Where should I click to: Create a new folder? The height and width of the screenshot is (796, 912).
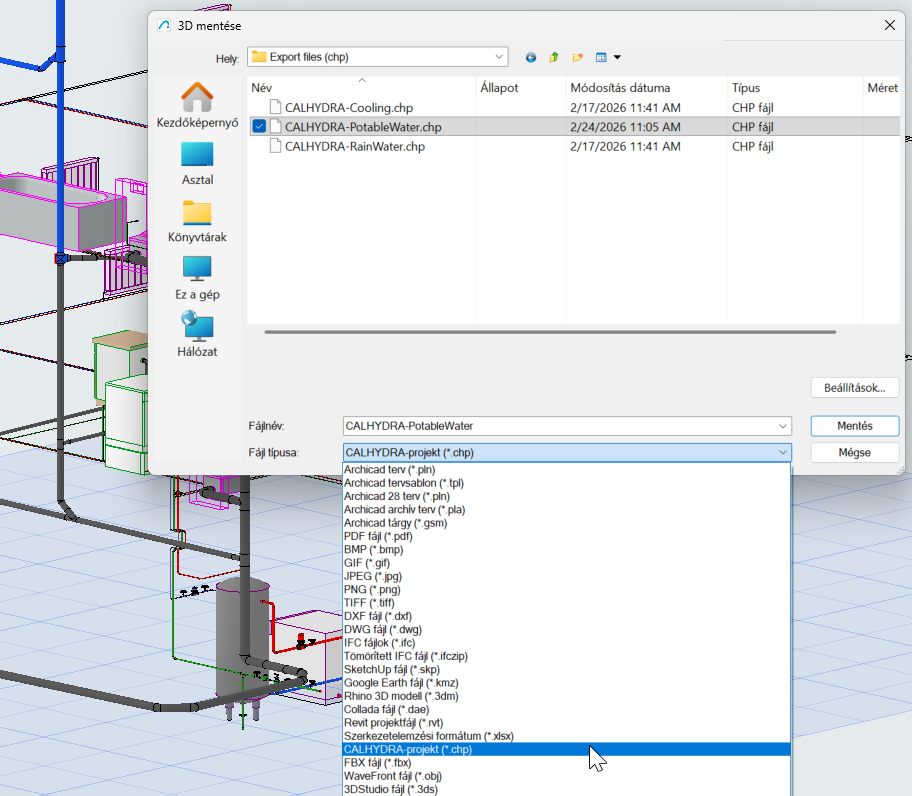click(x=577, y=58)
